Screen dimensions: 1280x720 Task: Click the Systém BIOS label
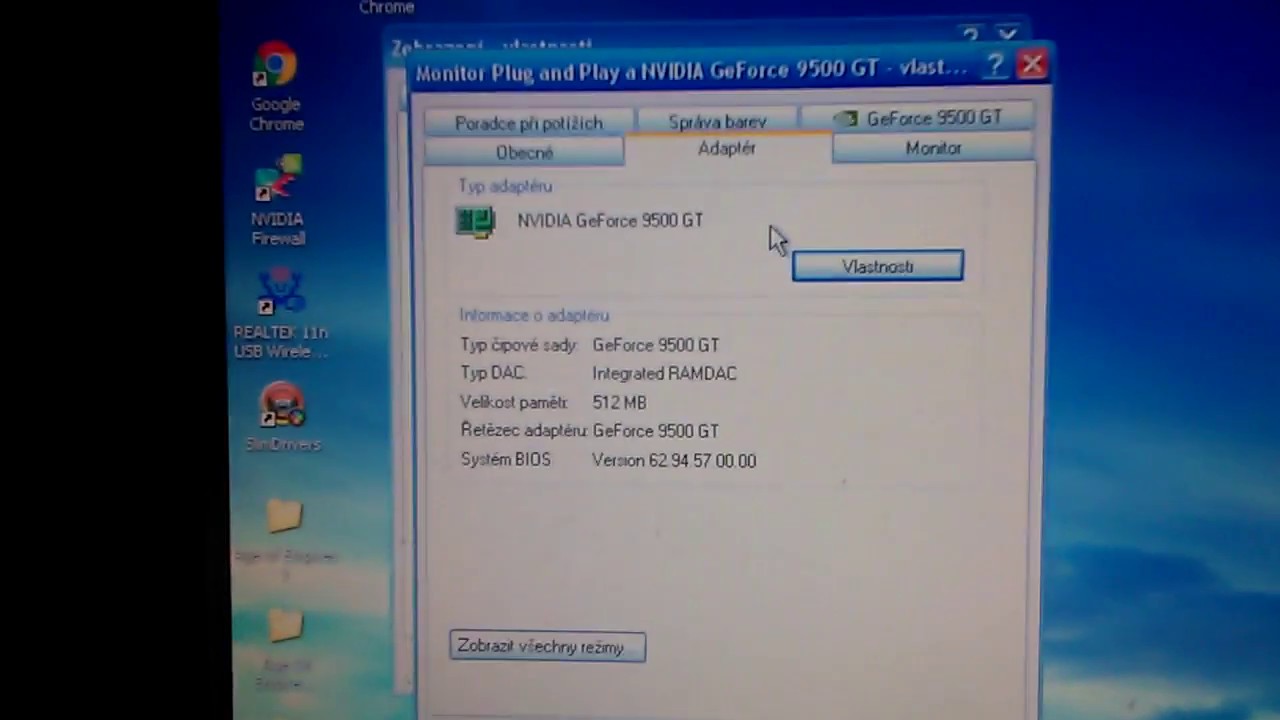pos(505,459)
